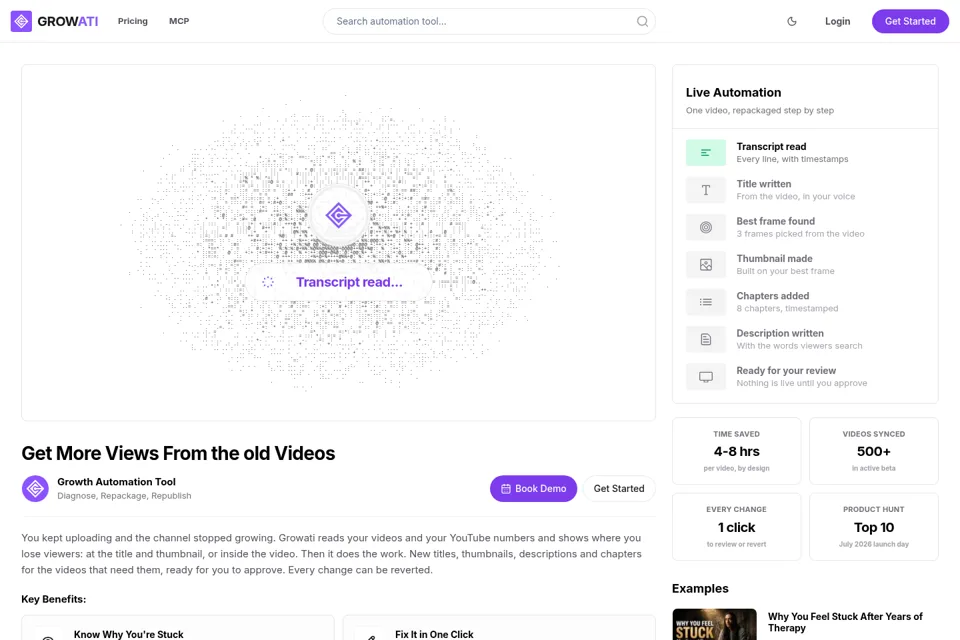Click the 'Ready for your review' step title
Image resolution: width=960 pixels, height=640 pixels.
point(786,371)
